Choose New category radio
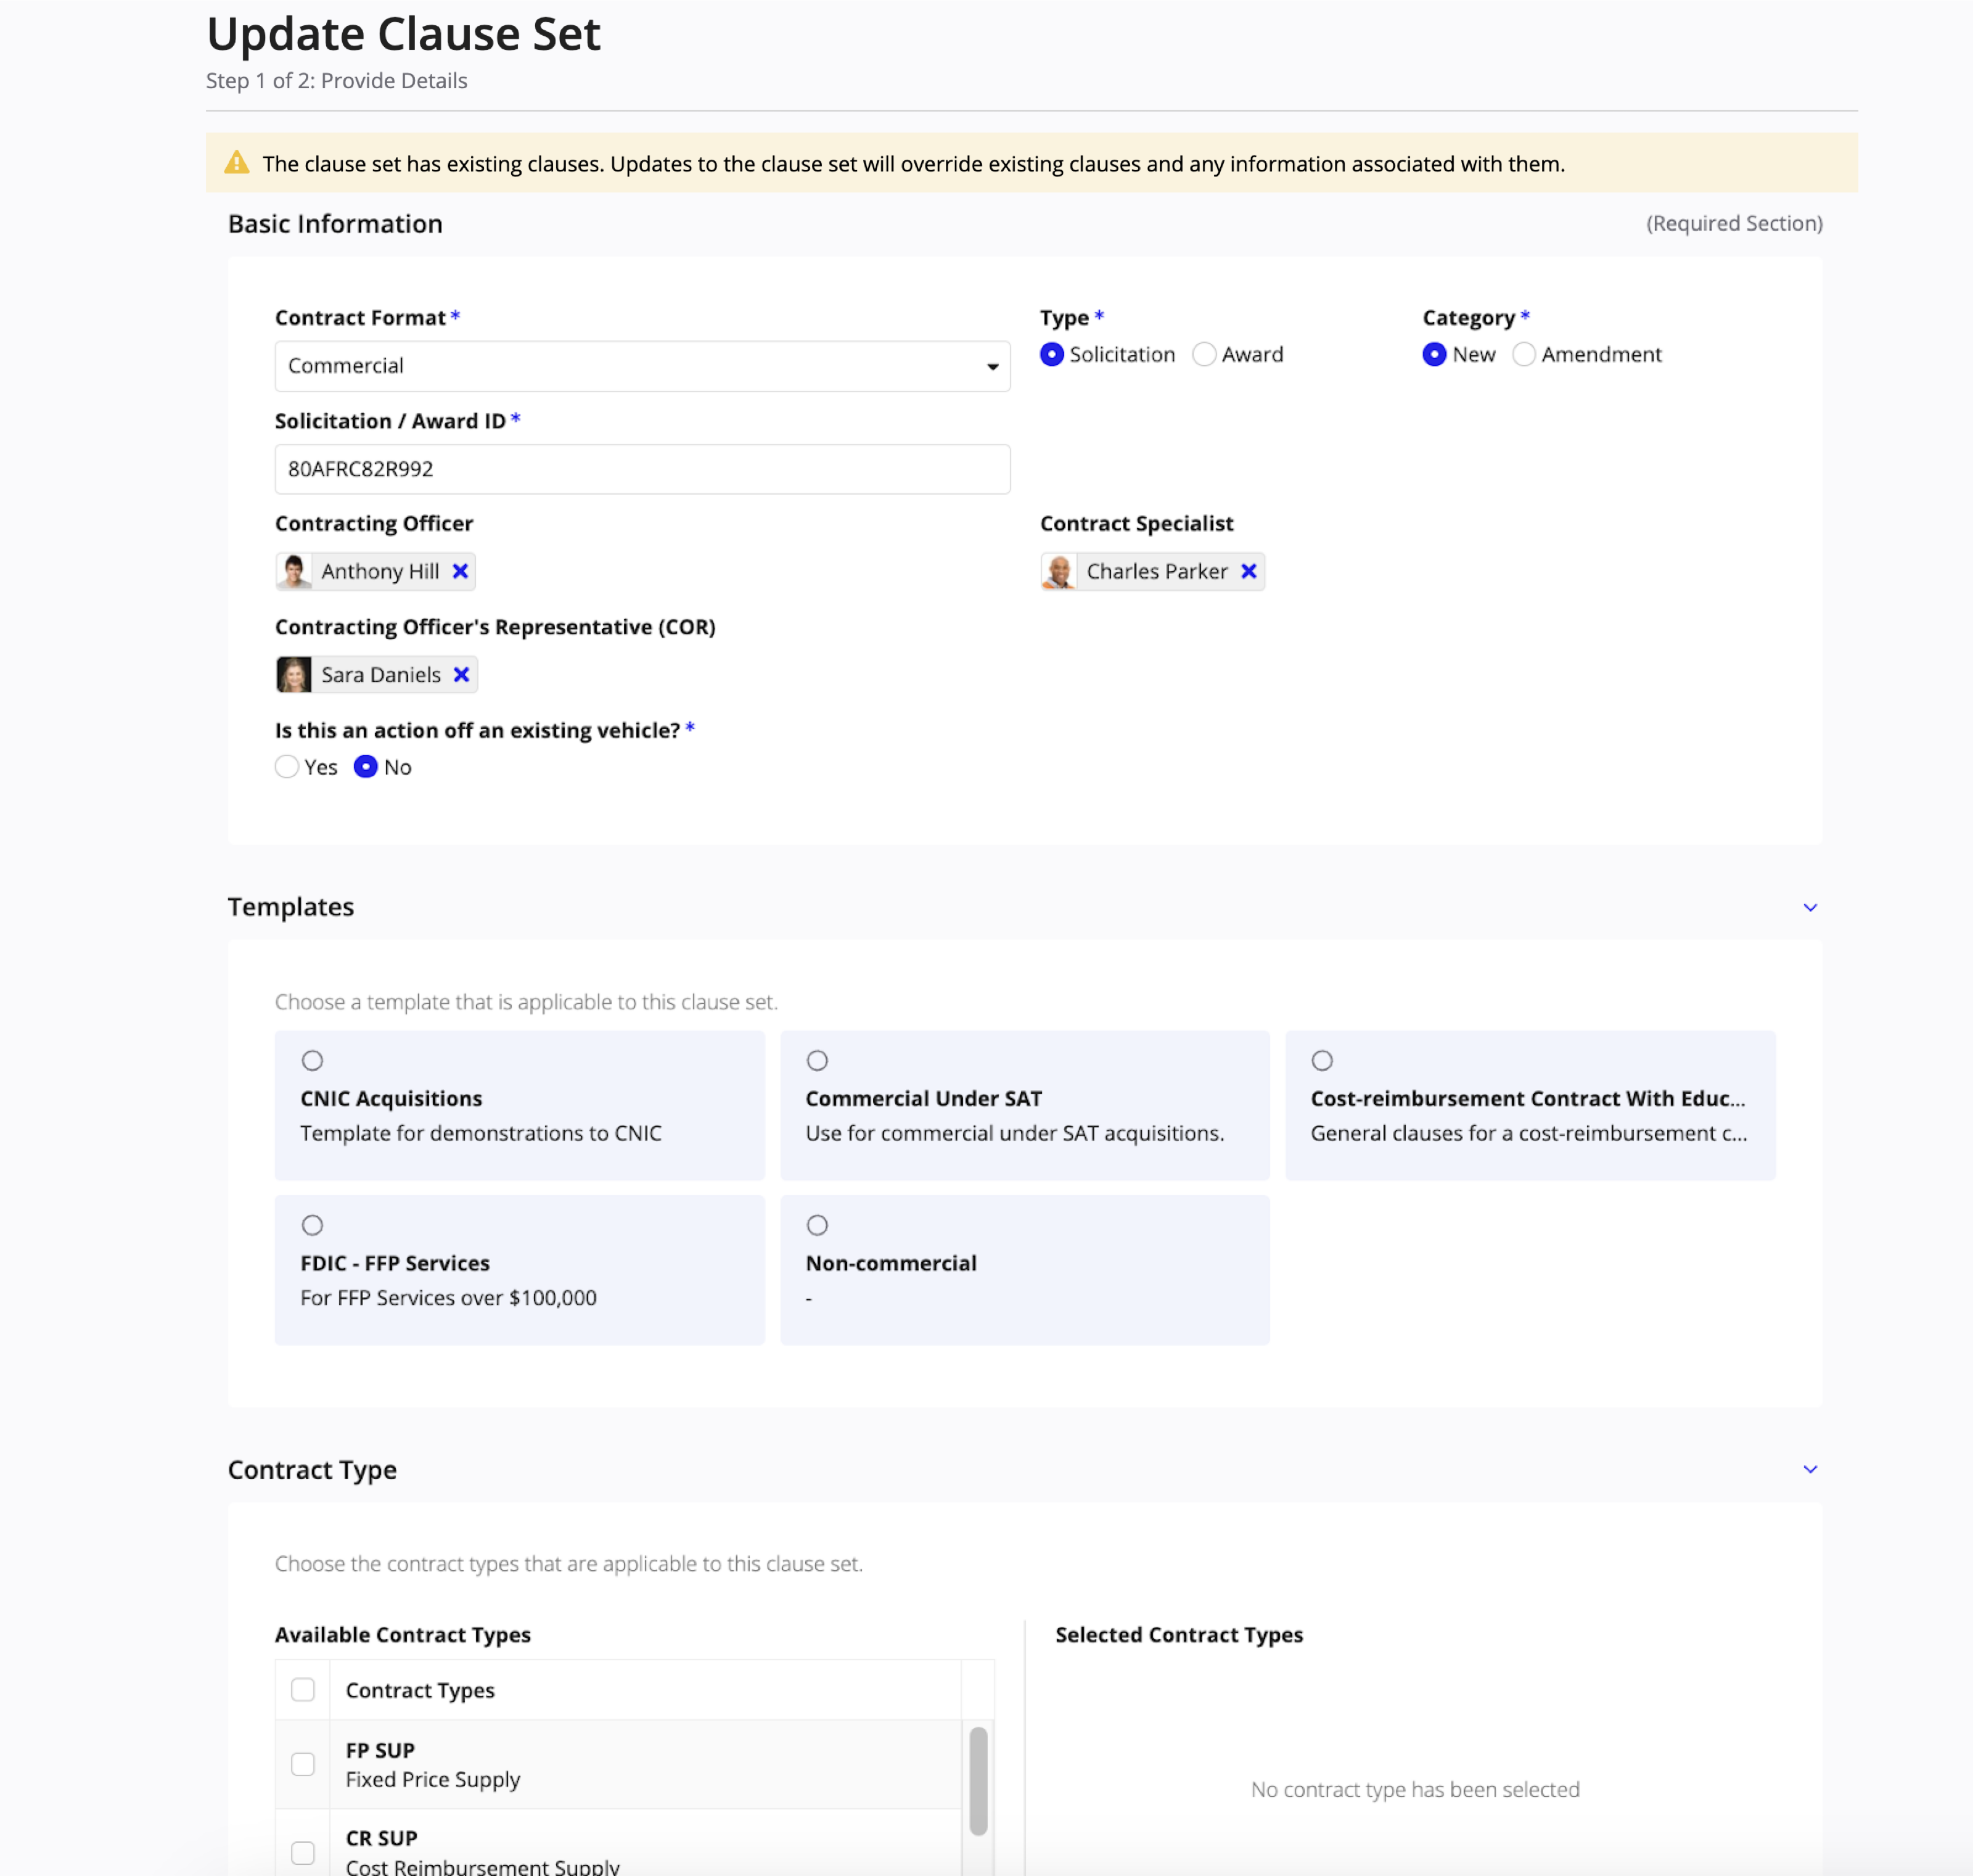The image size is (1973, 1876). pyautogui.click(x=1434, y=354)
